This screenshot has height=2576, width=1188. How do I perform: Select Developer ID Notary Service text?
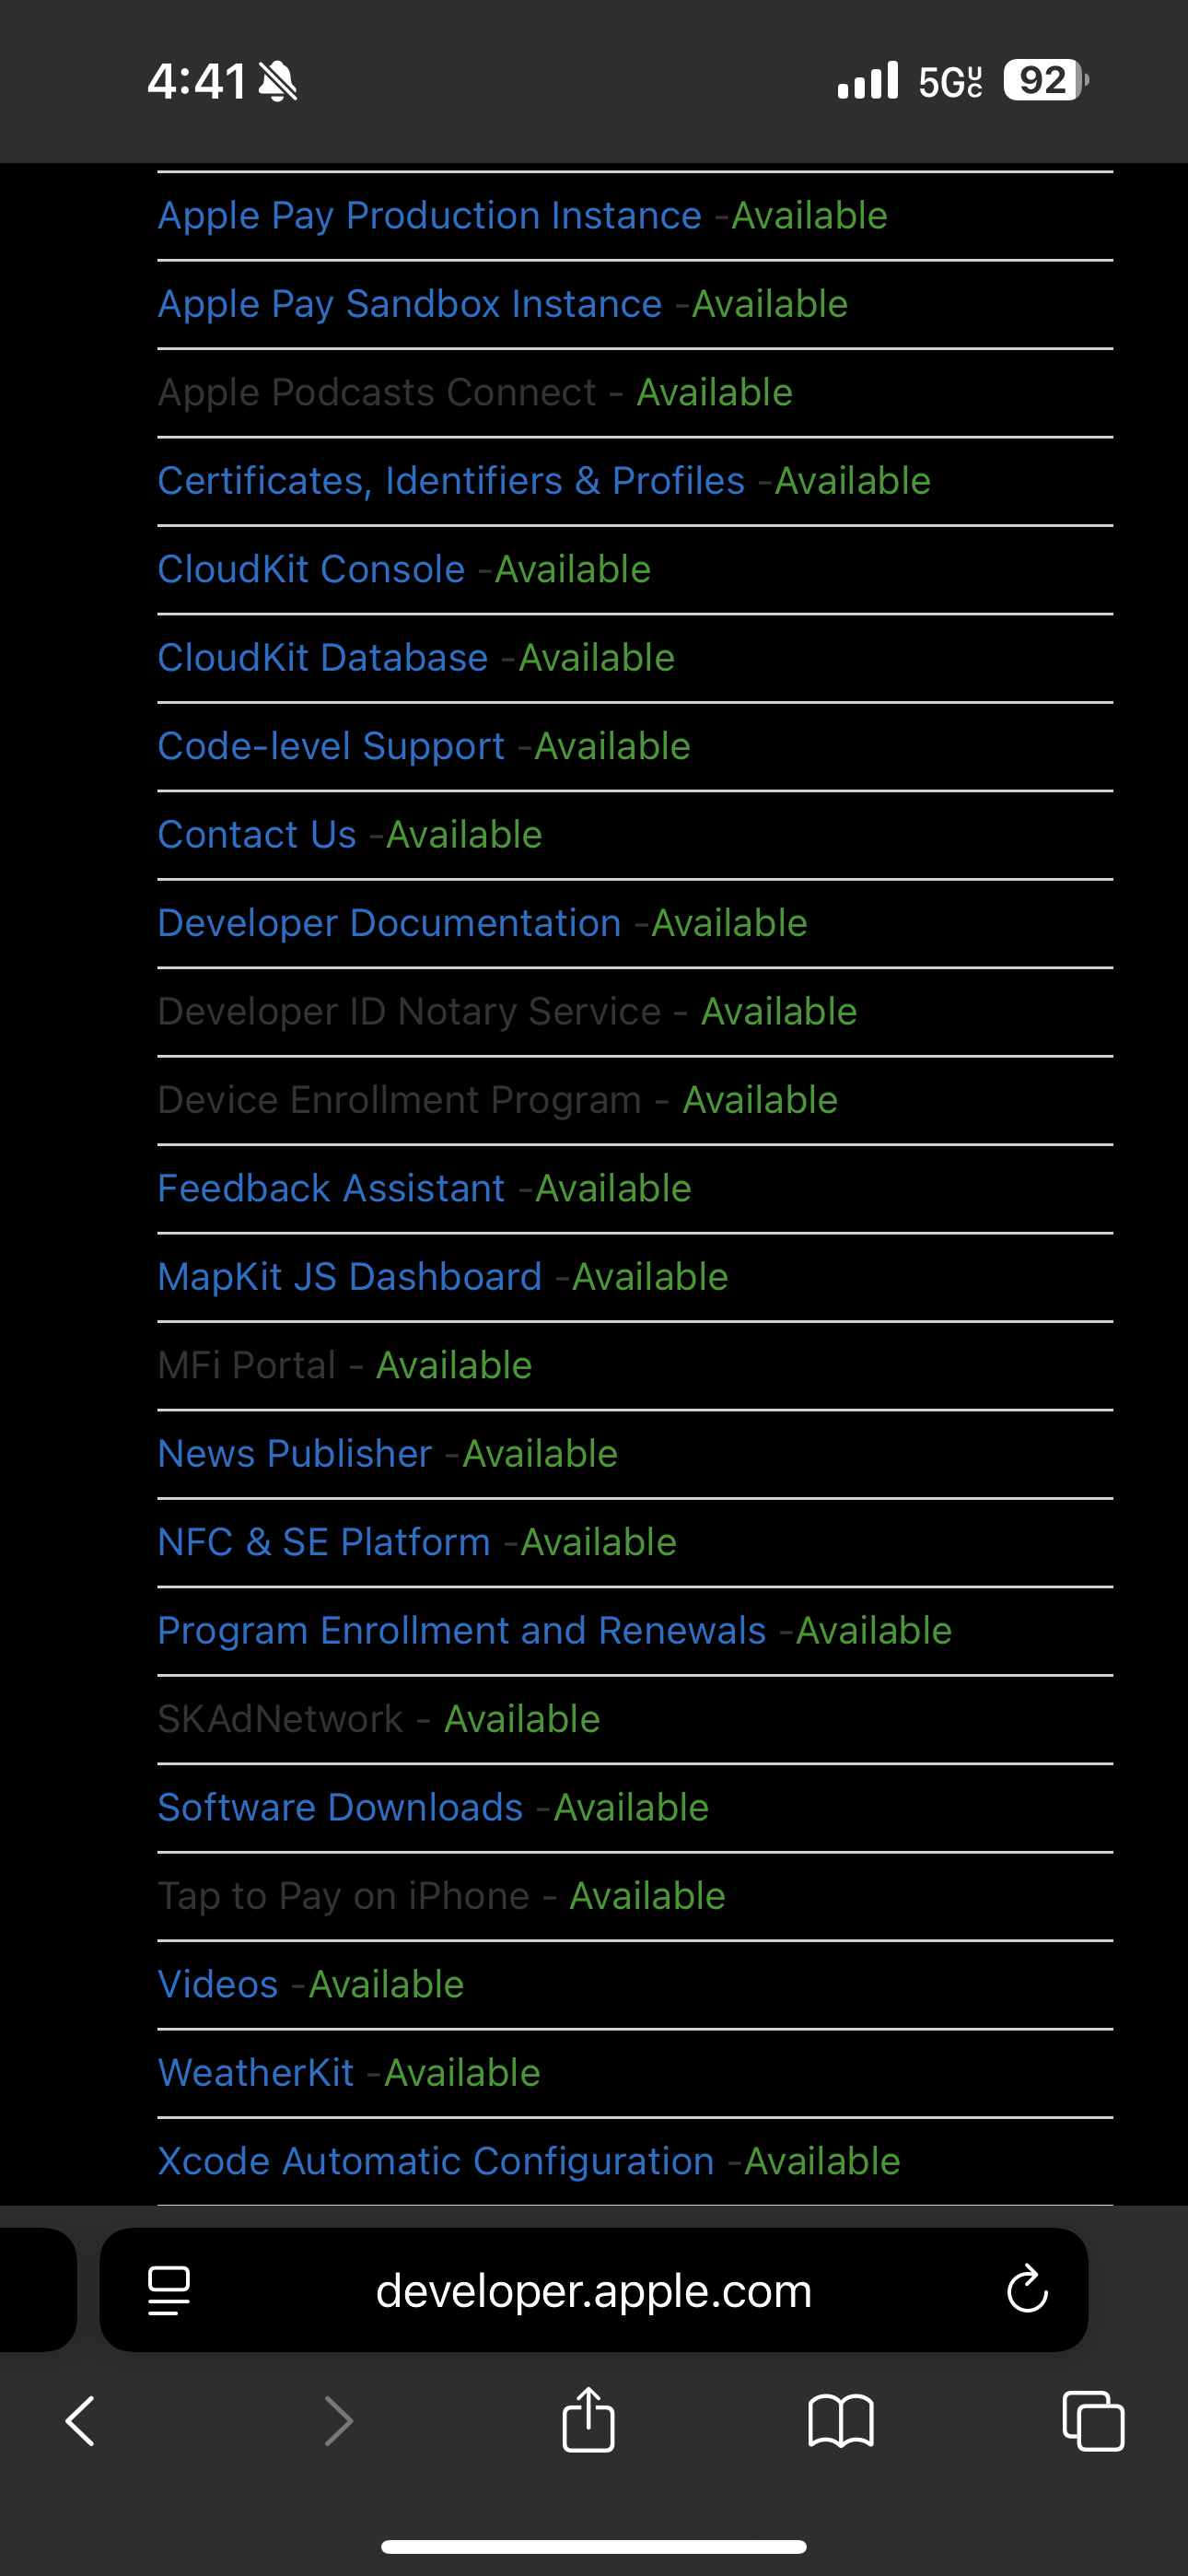tap(410, 1012)
